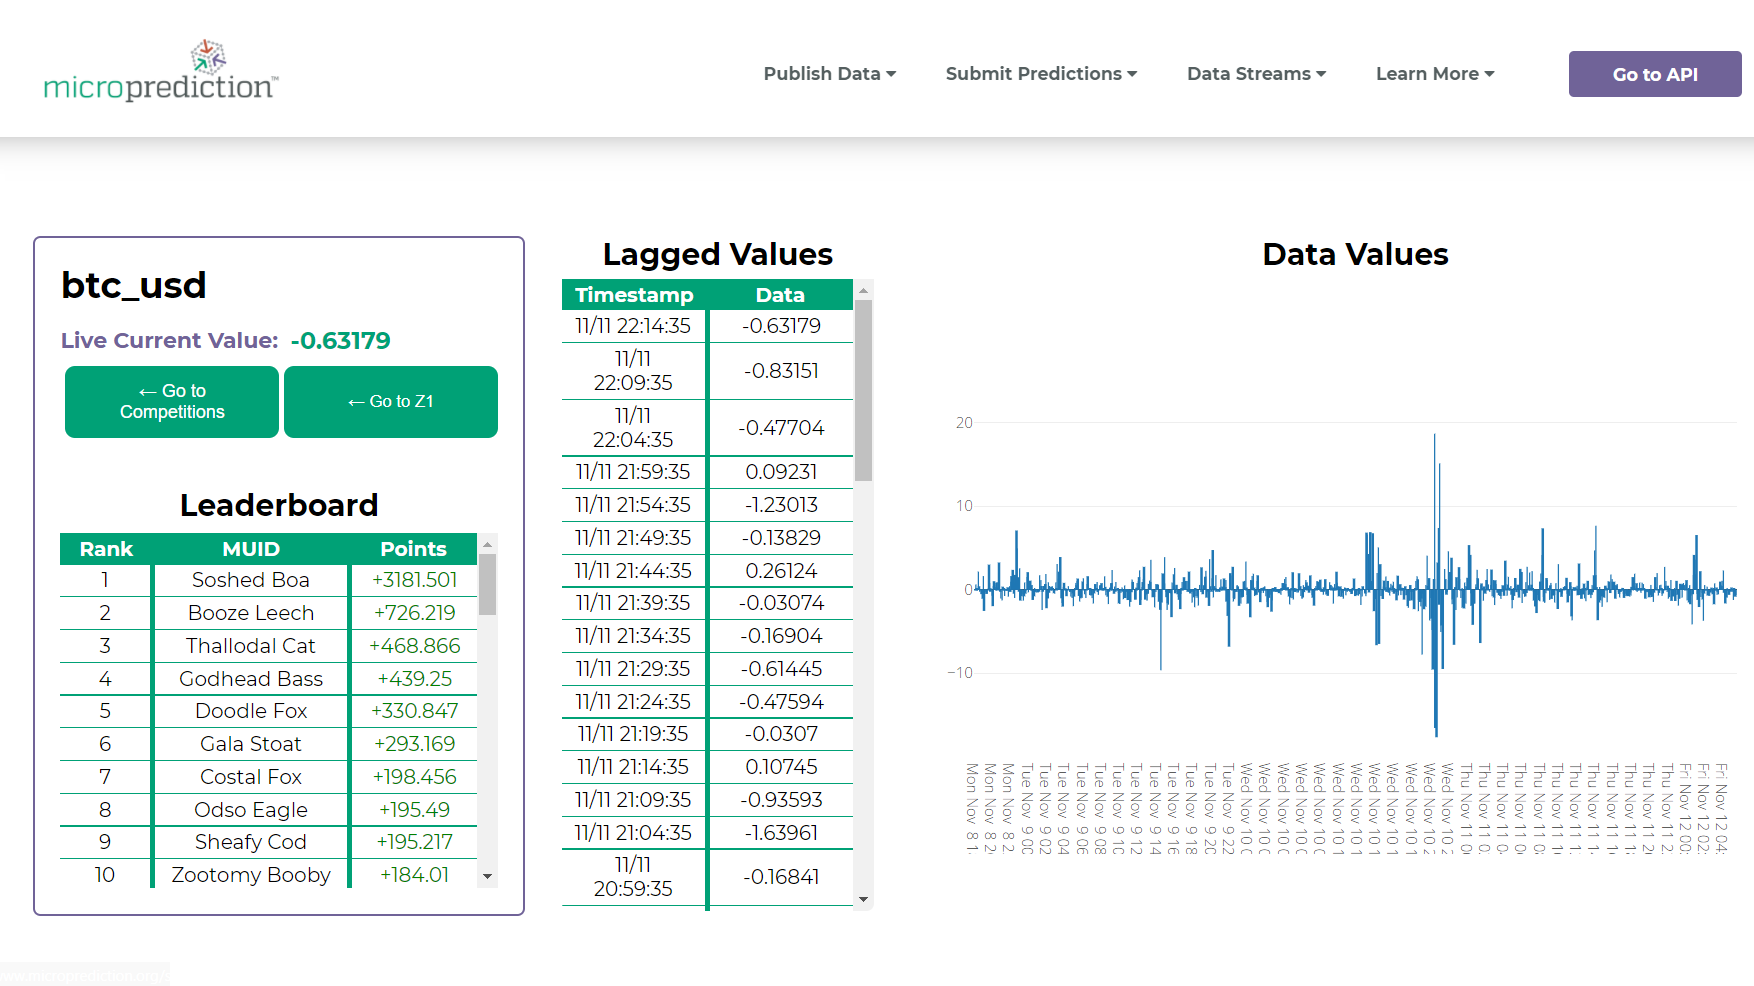
Task: Click the Data Values chart heading
Action: pyautogui.click(x=1355, y=254)
